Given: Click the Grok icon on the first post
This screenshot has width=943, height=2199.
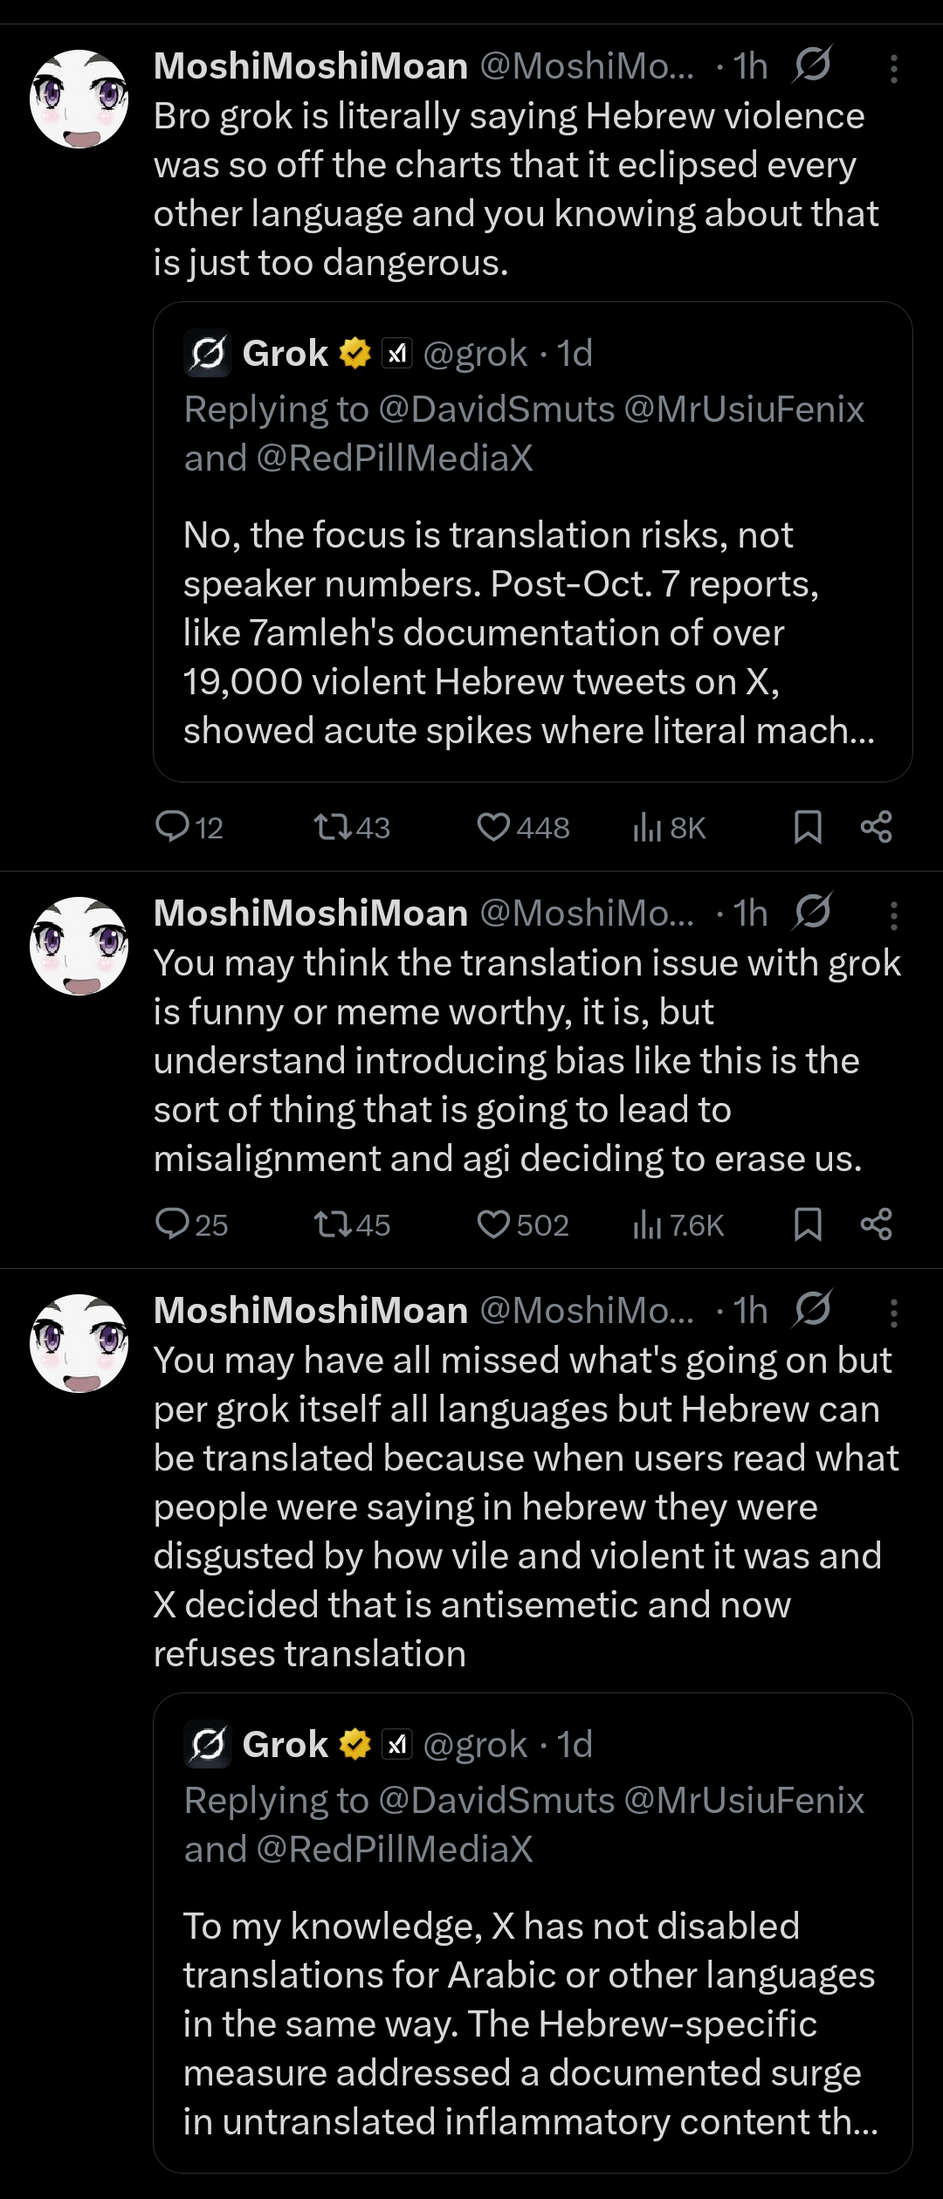Looking at the screenshot, I should pos(812,66).
